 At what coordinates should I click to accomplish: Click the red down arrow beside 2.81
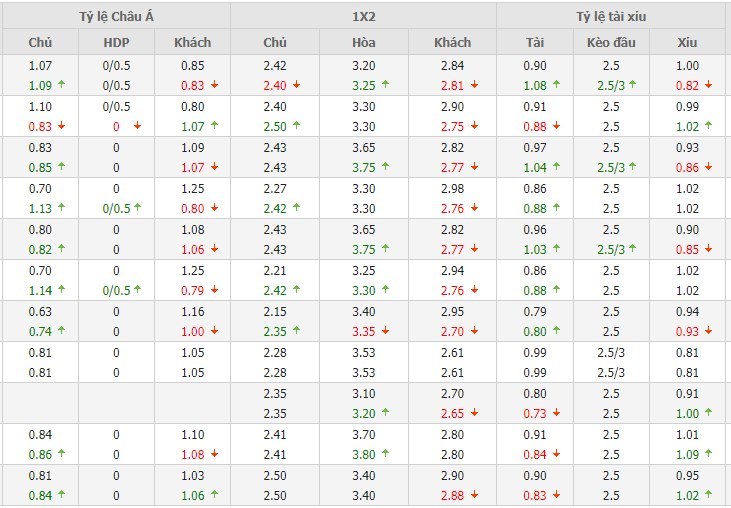click(474, 85)
